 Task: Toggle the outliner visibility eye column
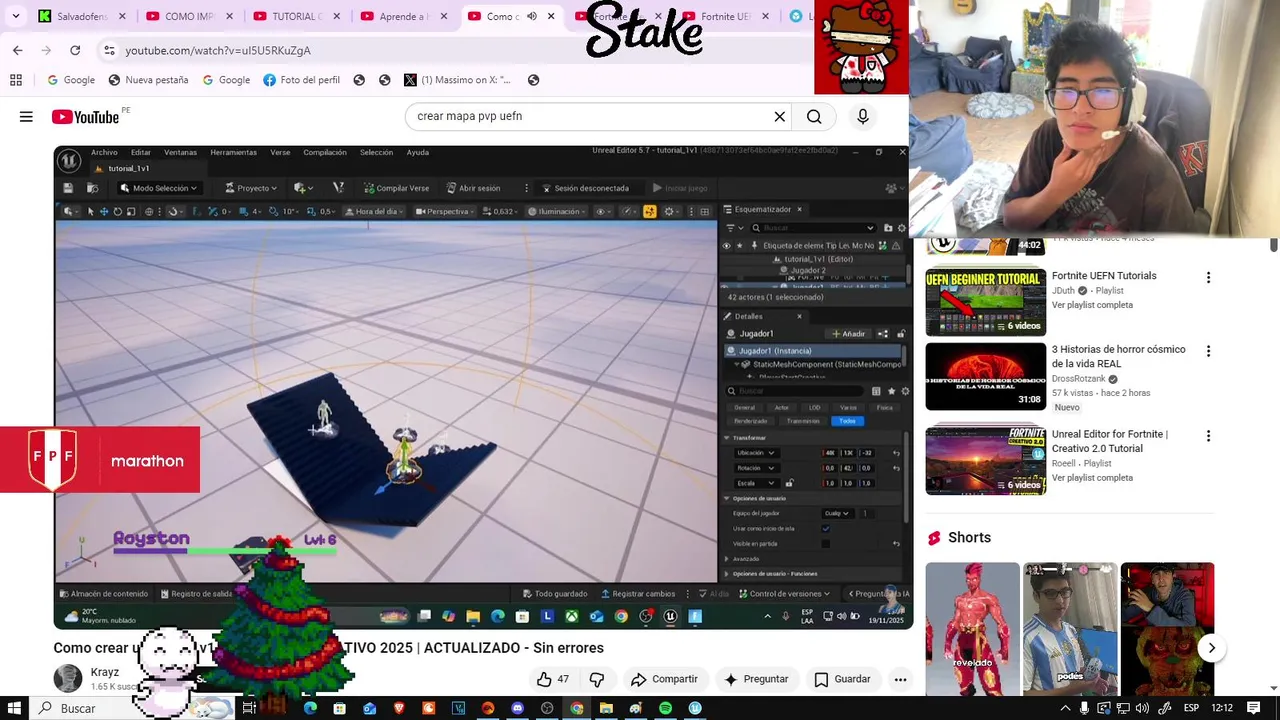click(x=726, y=245)
